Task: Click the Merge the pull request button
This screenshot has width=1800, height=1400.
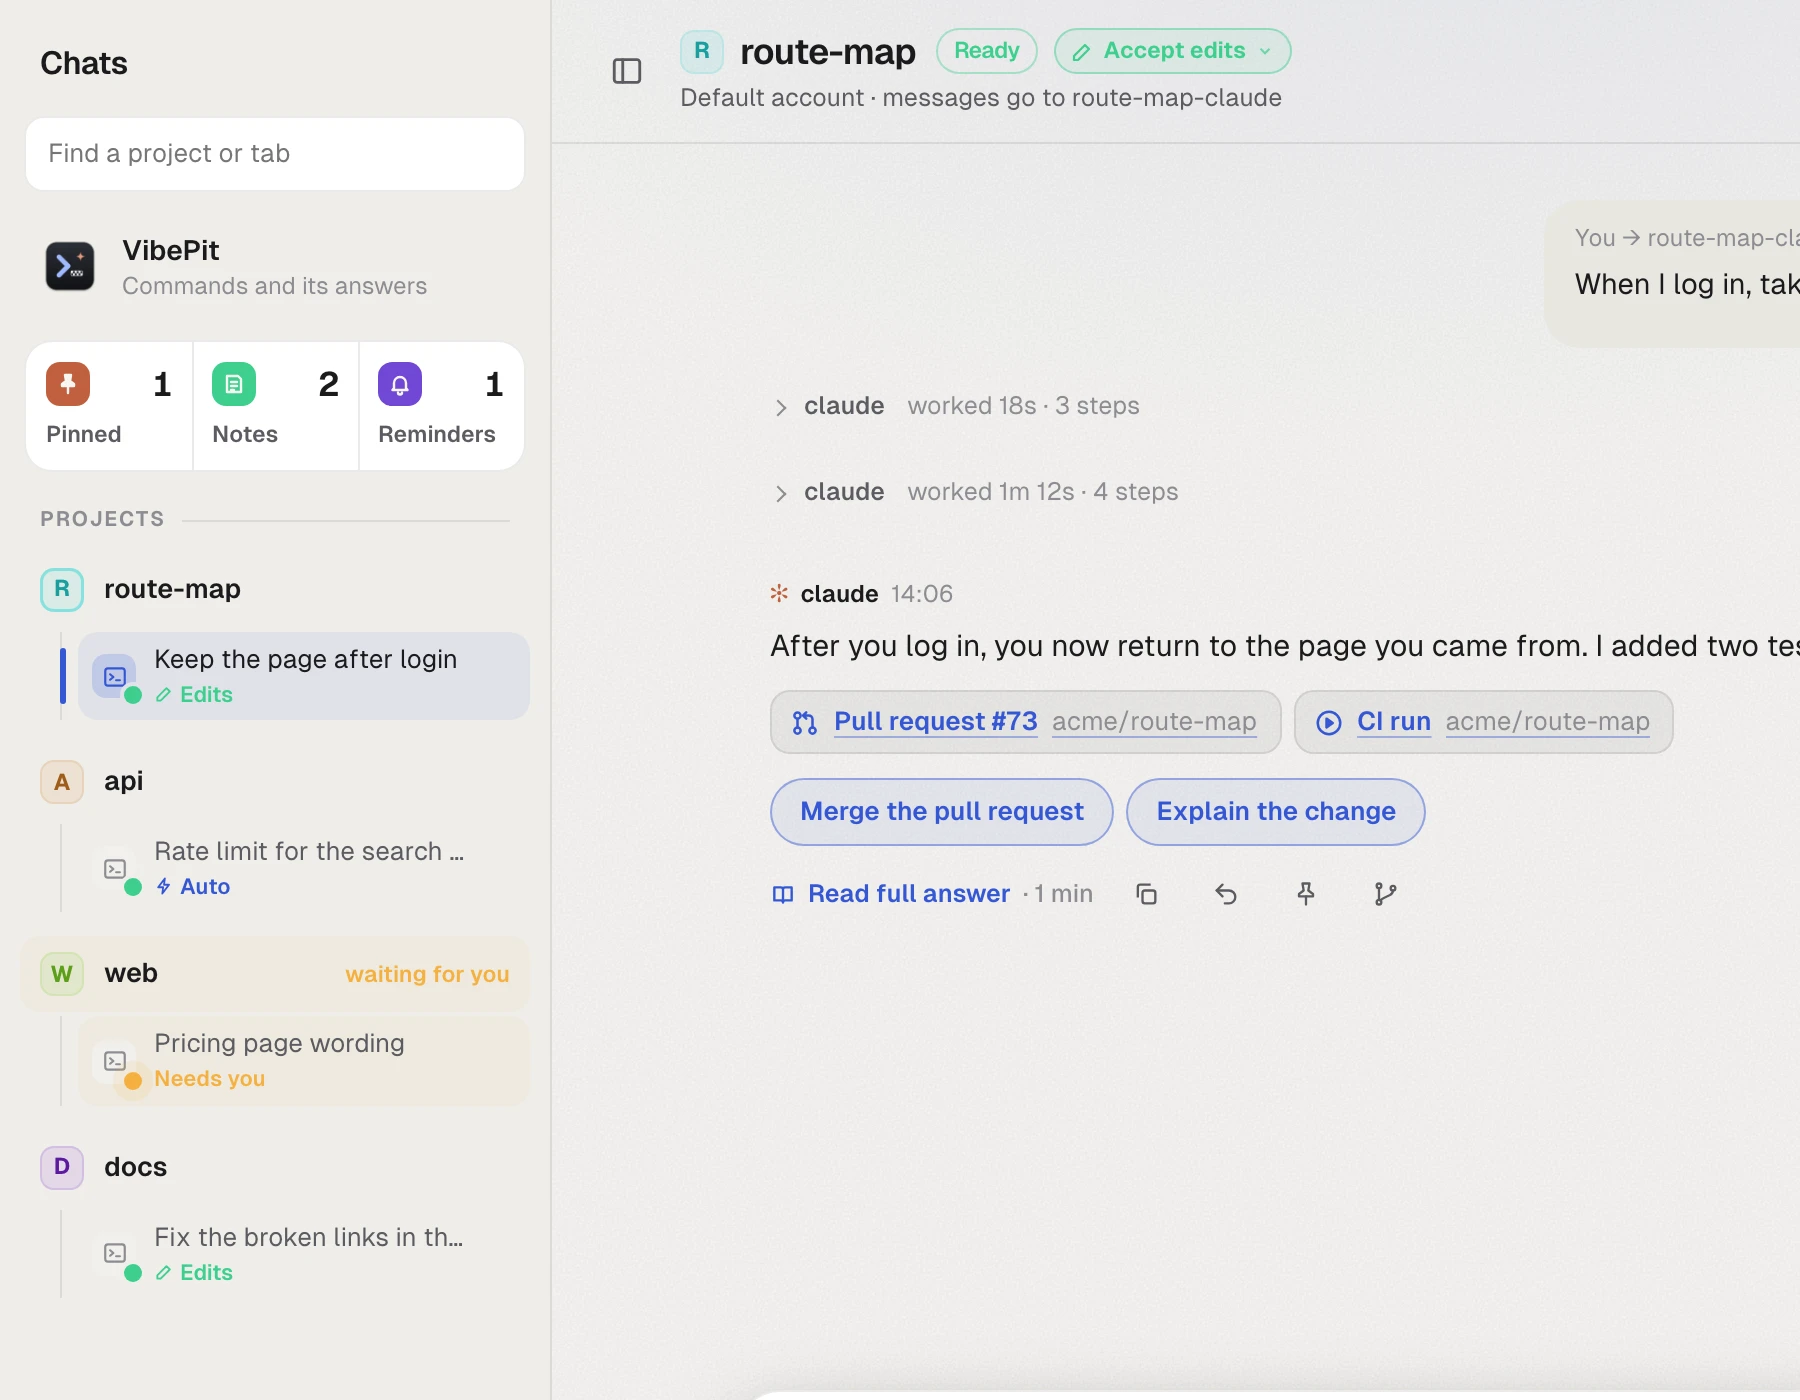Action: 942,812
